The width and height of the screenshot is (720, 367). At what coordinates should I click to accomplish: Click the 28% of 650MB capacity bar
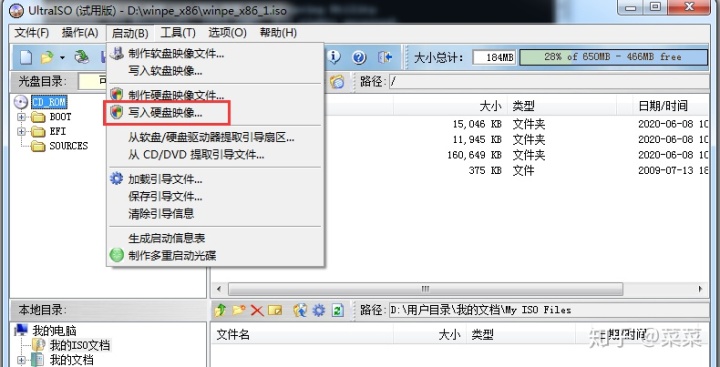(613, 57)
